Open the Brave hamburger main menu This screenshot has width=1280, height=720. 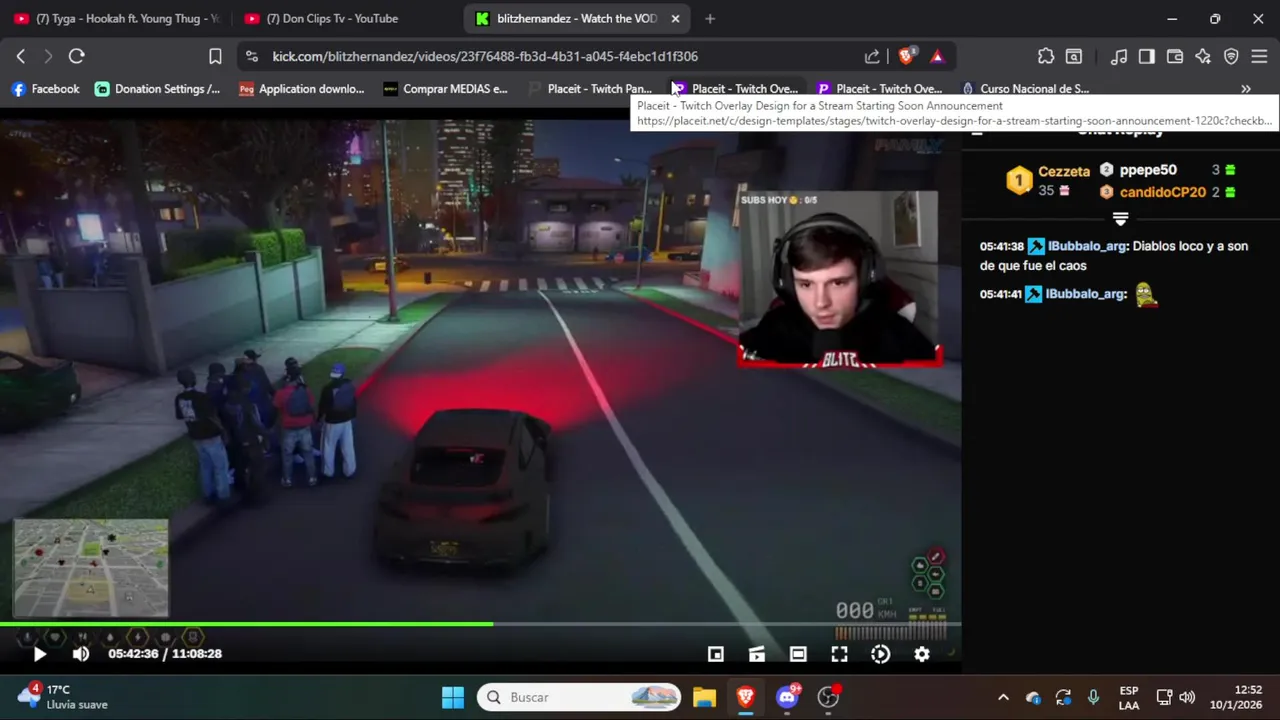point(1259,57)
